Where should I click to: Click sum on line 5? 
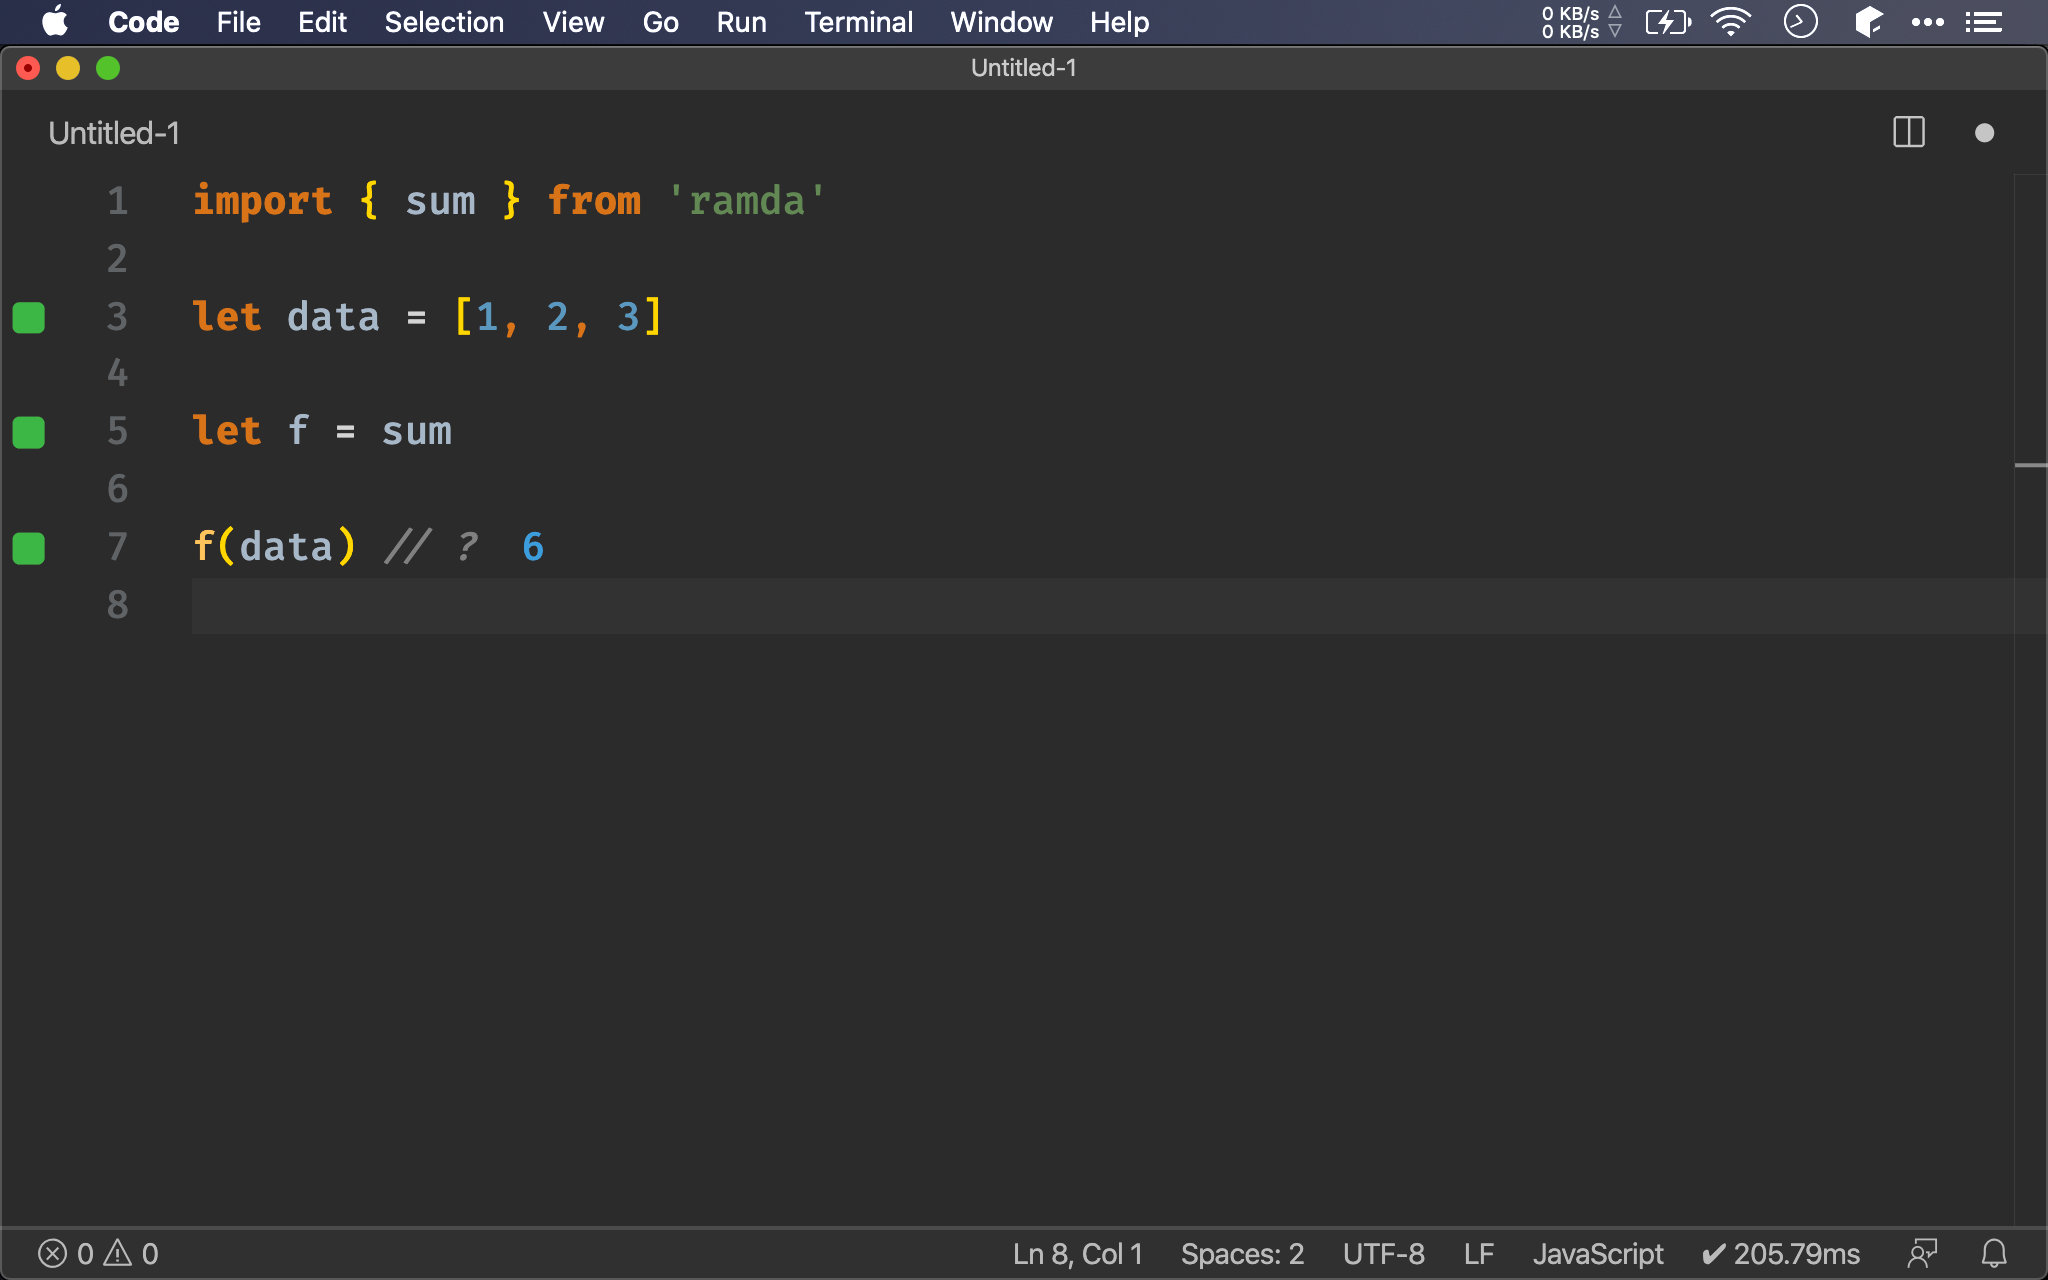416,432
